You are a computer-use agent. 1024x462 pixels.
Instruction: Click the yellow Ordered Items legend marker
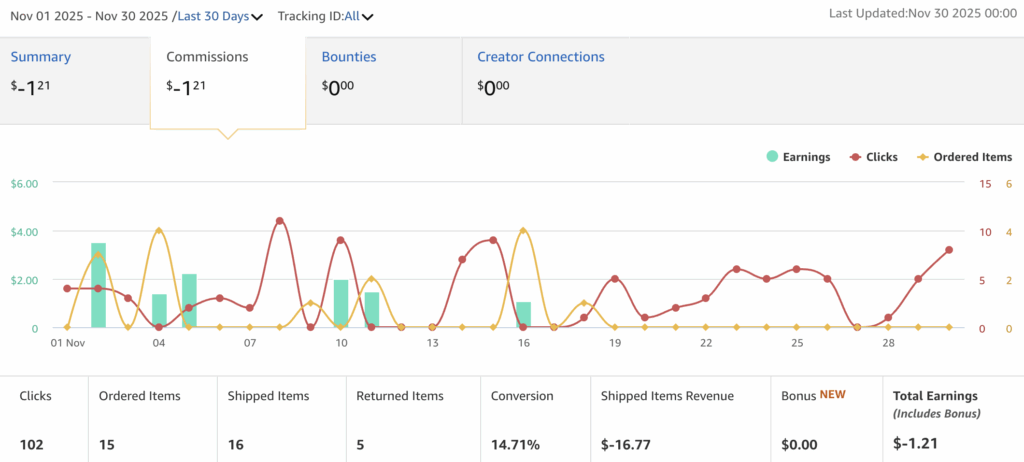[925, 157]
